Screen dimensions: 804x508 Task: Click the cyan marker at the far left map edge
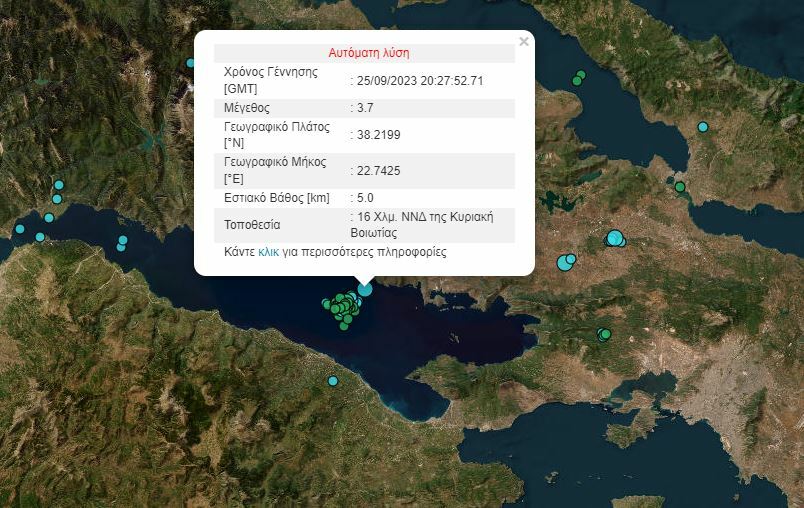(x=19, y=229)
